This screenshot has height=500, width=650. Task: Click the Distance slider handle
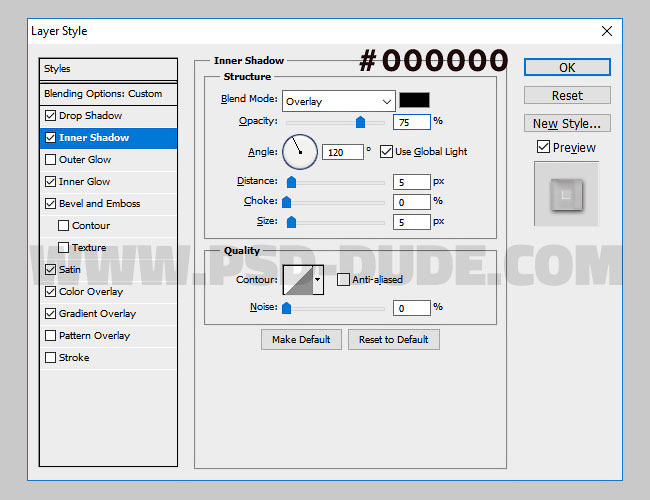click(x=291, y=182)
